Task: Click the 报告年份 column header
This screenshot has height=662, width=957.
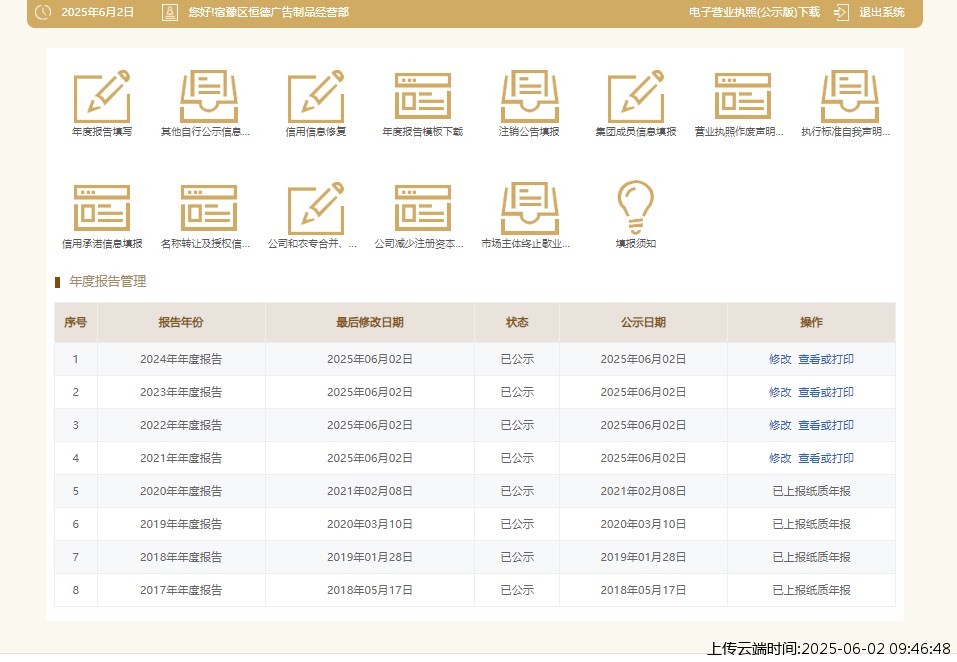Action: [181, 322]
